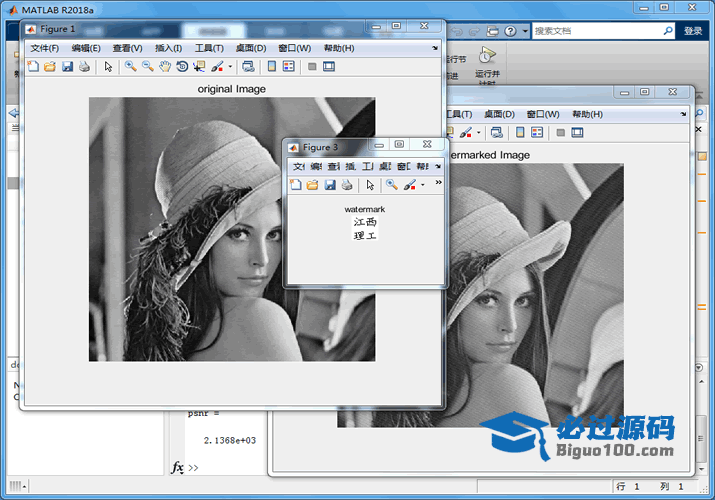The height and width of the screenshot is (500, 715).
Task: Click the fx function browser icon
Action: point(177,468)
